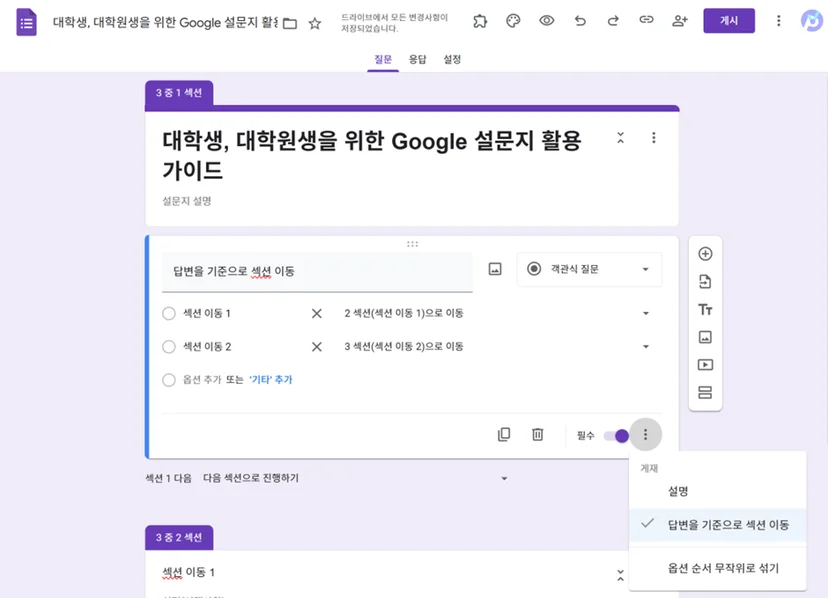Click the '기타' 추가 link
Screen dimensions: 828x598
click(270, 380)
